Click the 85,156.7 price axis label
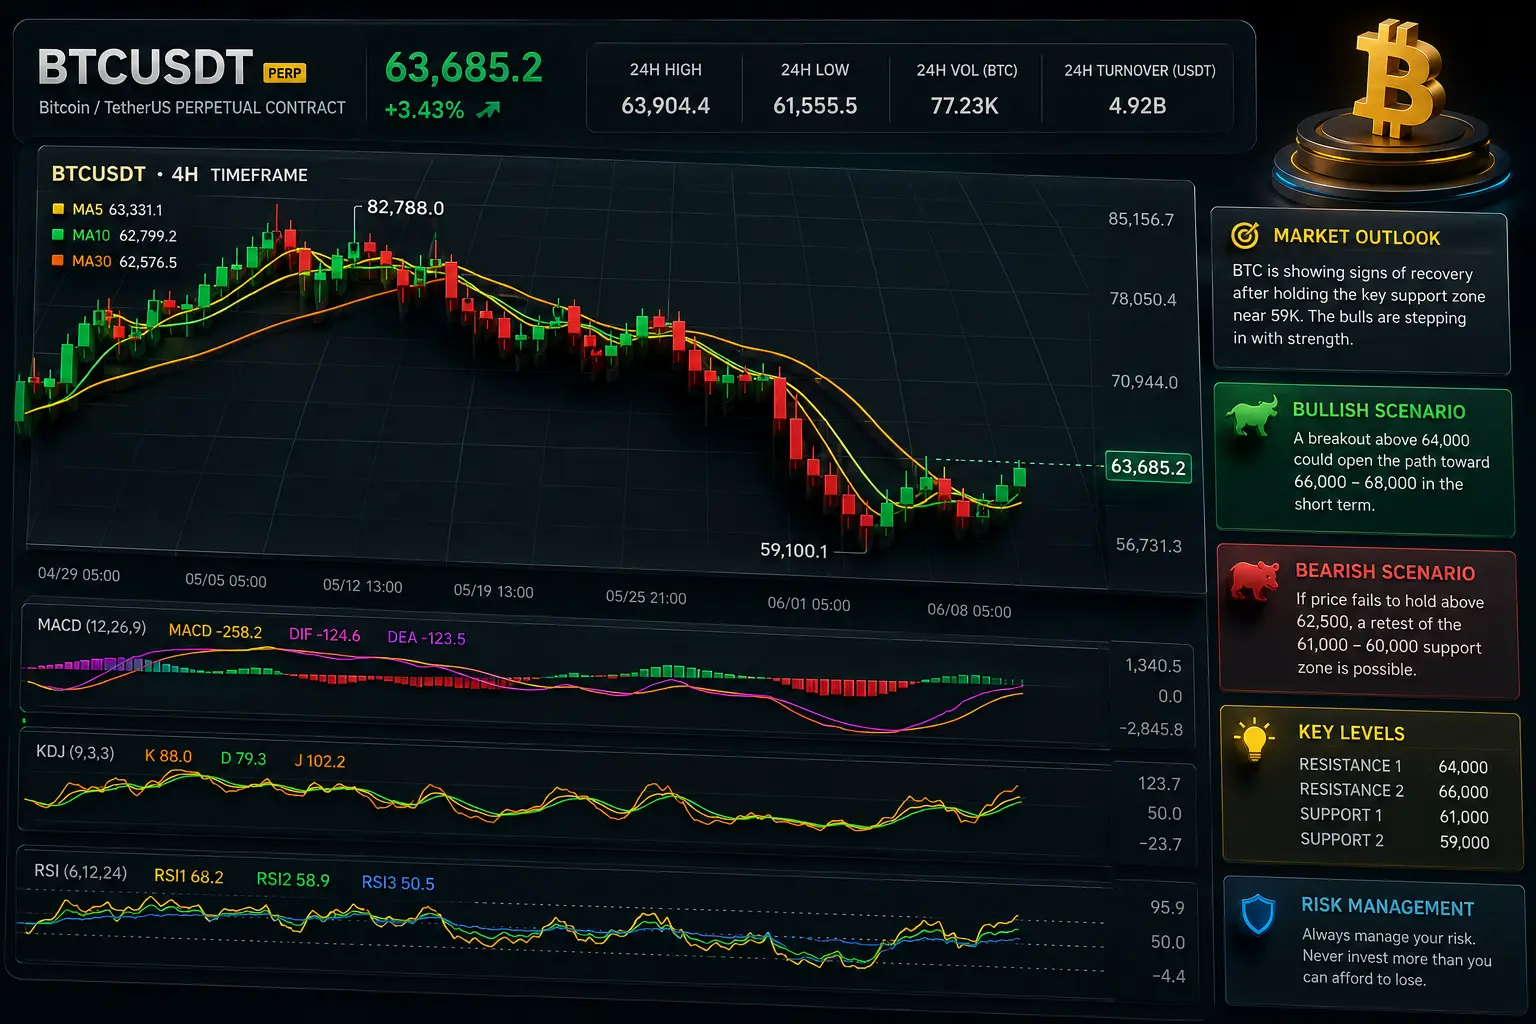The height and width of the screenshot is (1024, 1536). 1141,219
